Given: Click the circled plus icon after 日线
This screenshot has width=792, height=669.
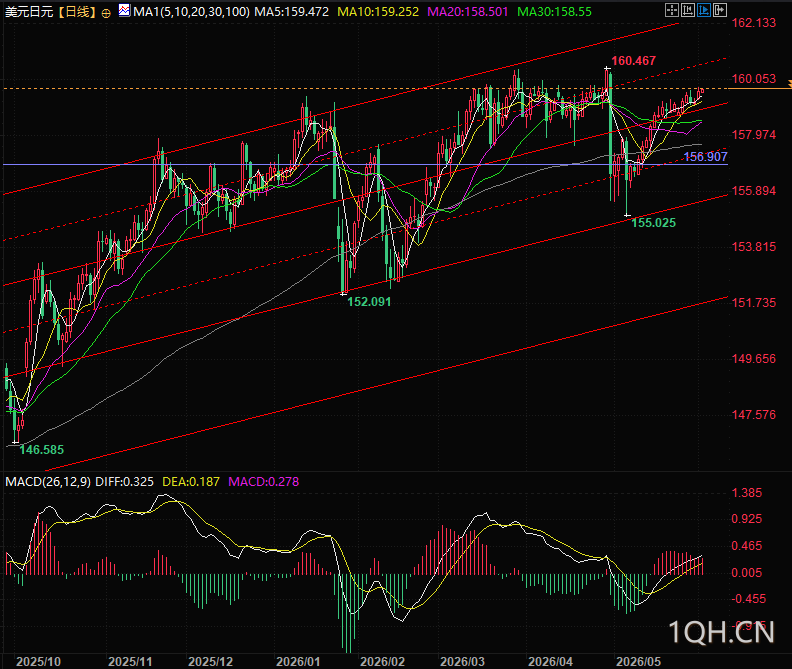Looking at the screenshot, I should (x=106, y=14).
